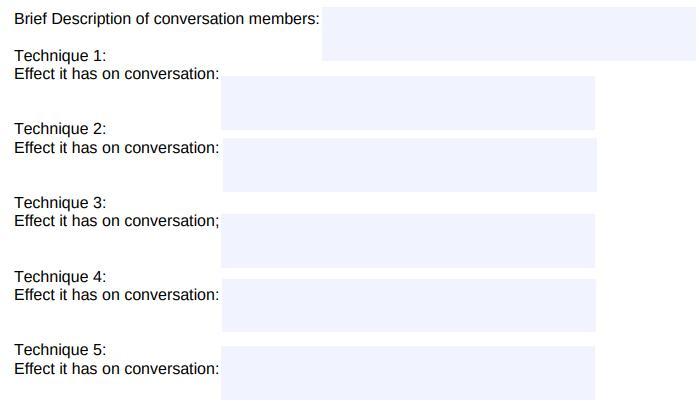The width and height of the screenshot is (699, 416).
Task: Click the word 'Brief' in the first line
Action: tap(30, 19)
